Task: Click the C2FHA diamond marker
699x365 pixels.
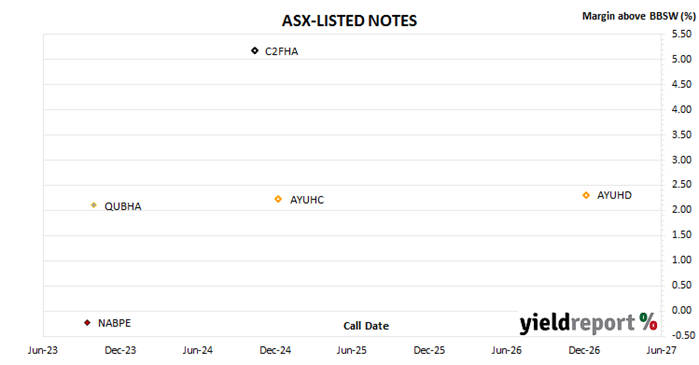Action: (255, 51)
